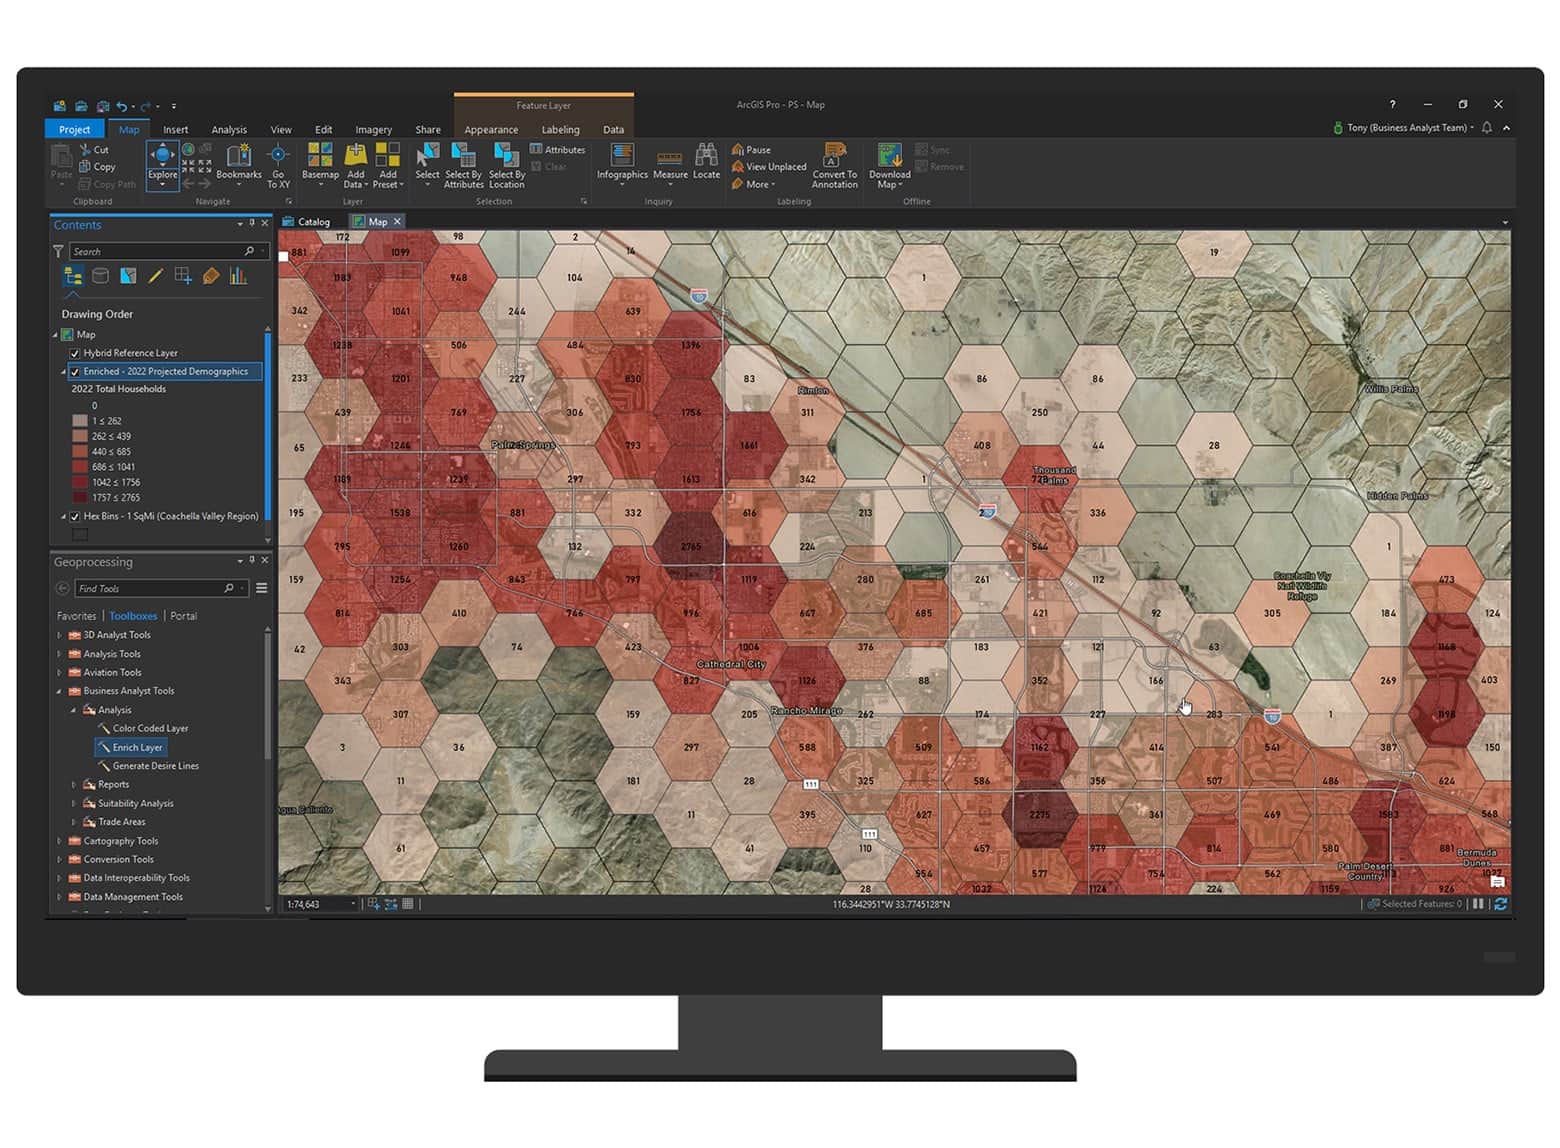Collapse the Map node in Drawing Order
The width and height of the screenshot is (1560, 1148).
55,335
